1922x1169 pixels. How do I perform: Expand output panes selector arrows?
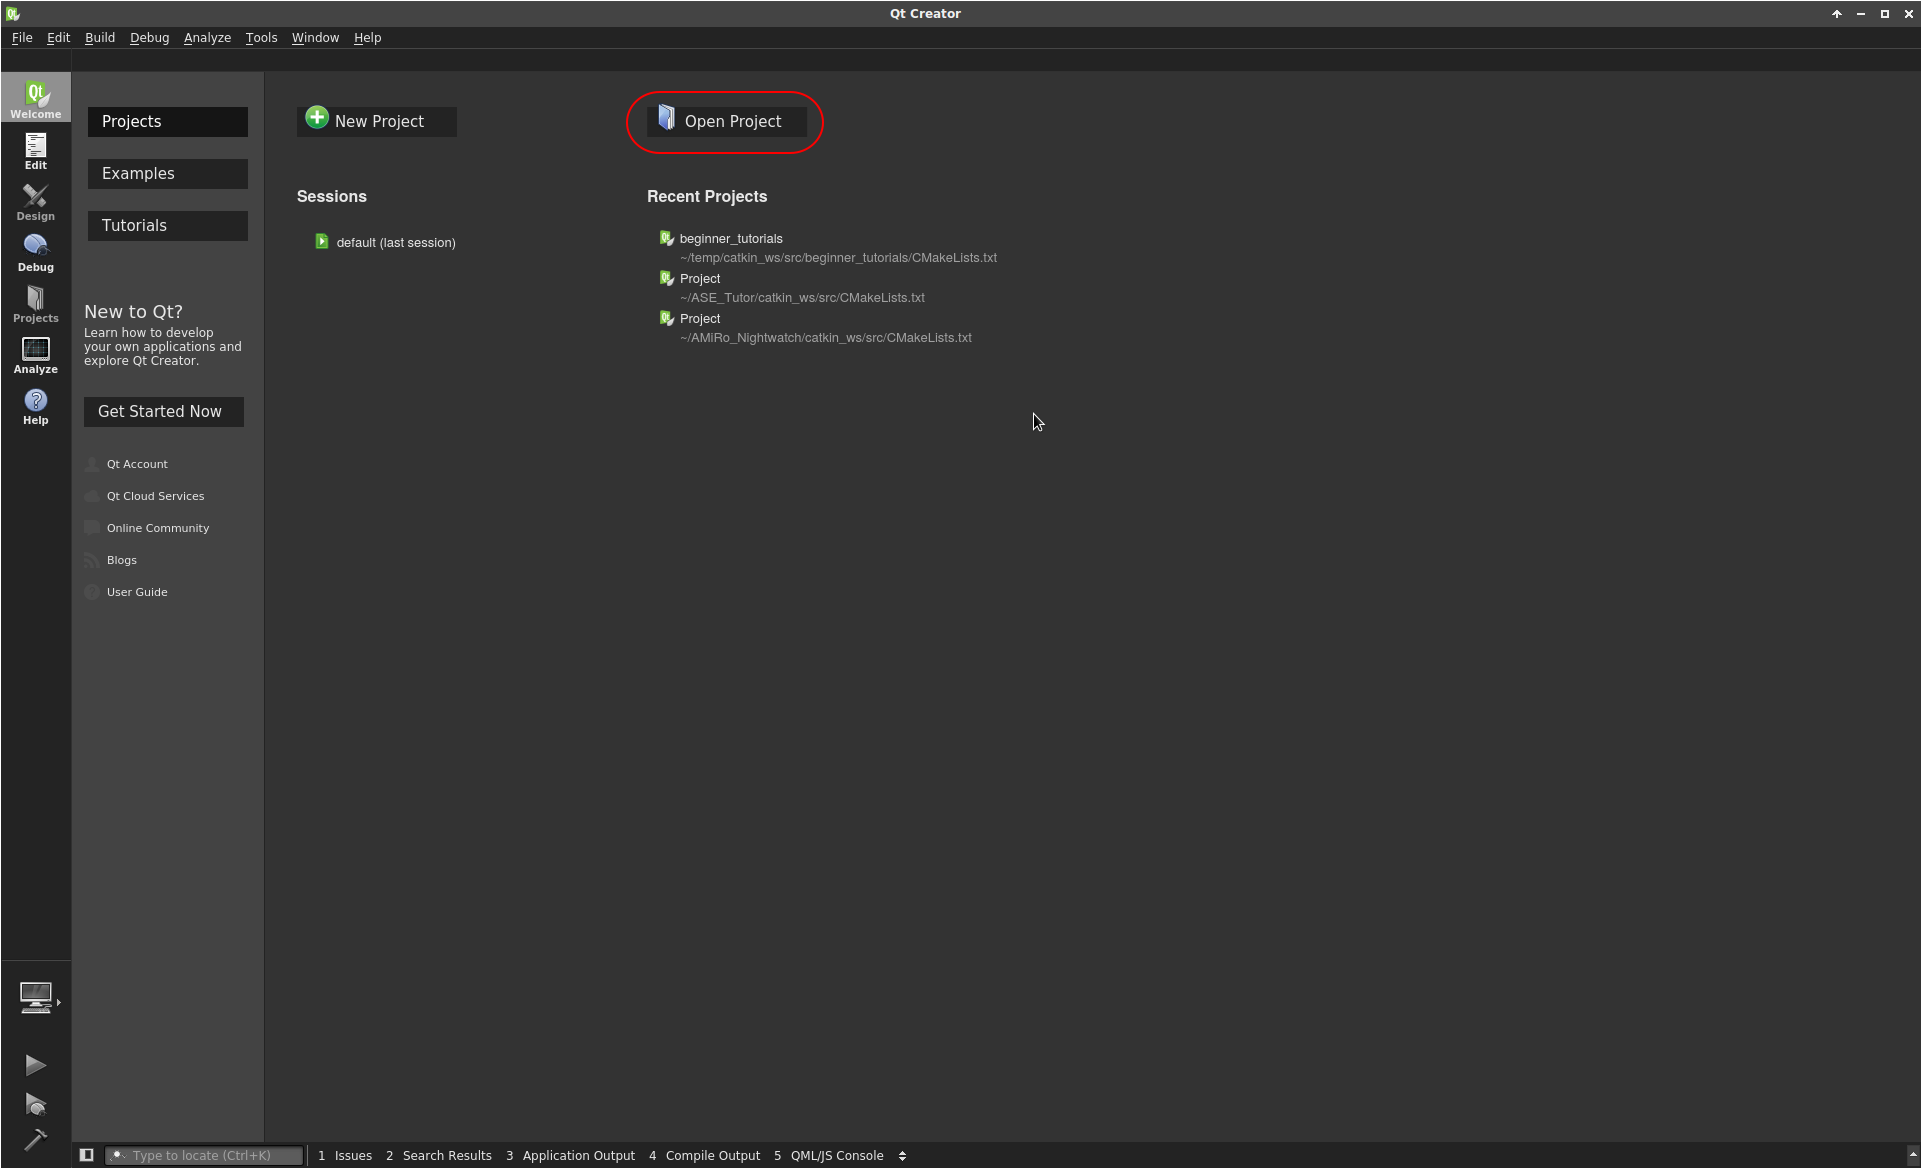pyautogui.click(x=902, y=1156)
